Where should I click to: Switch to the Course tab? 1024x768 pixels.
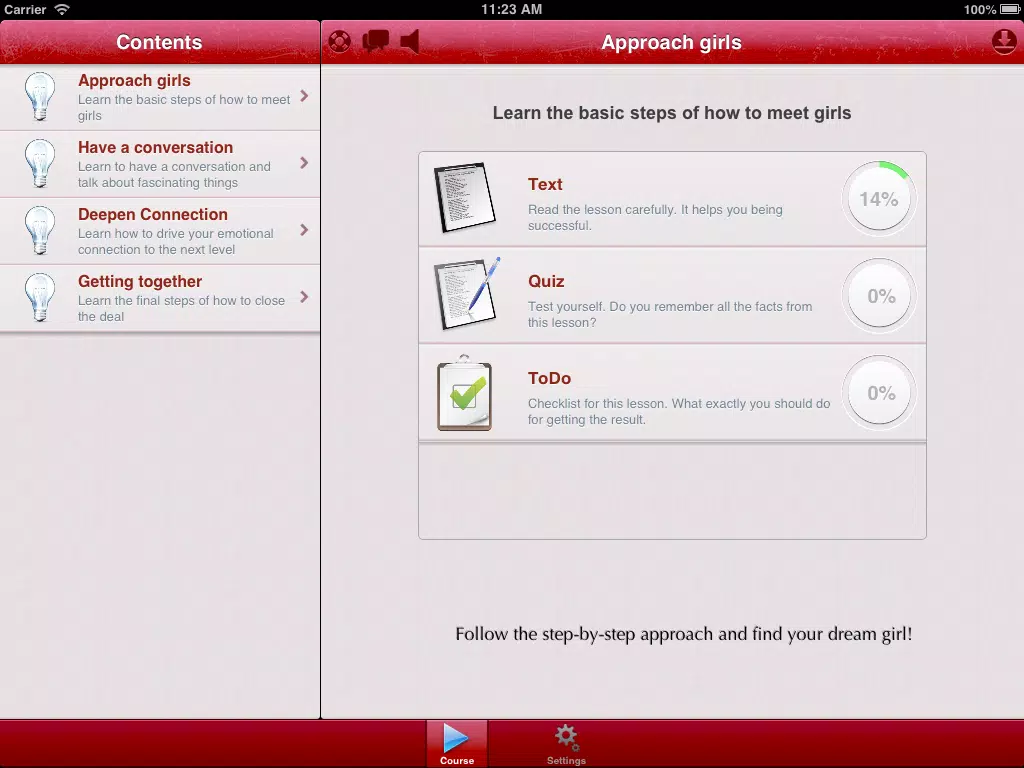pos(456,743)
